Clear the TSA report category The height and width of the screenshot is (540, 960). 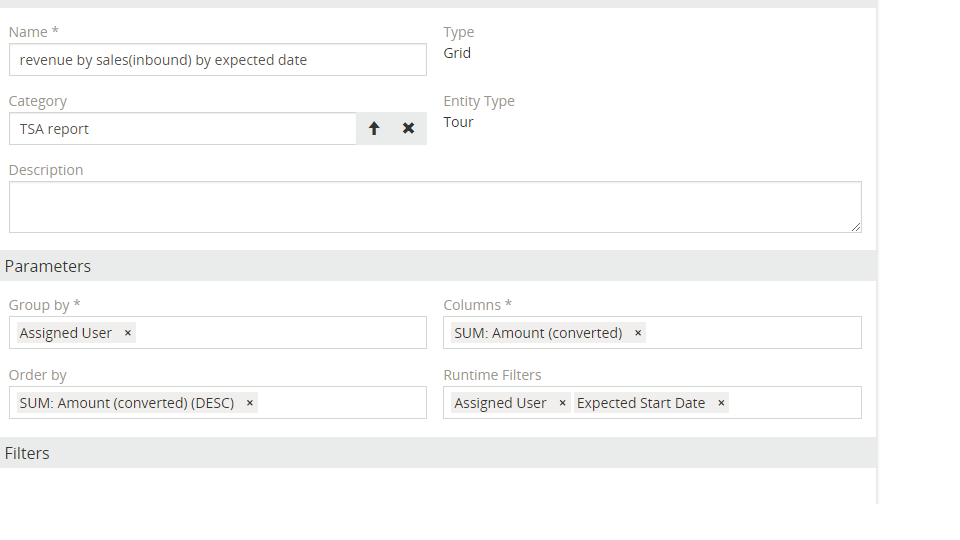point(408,128)
